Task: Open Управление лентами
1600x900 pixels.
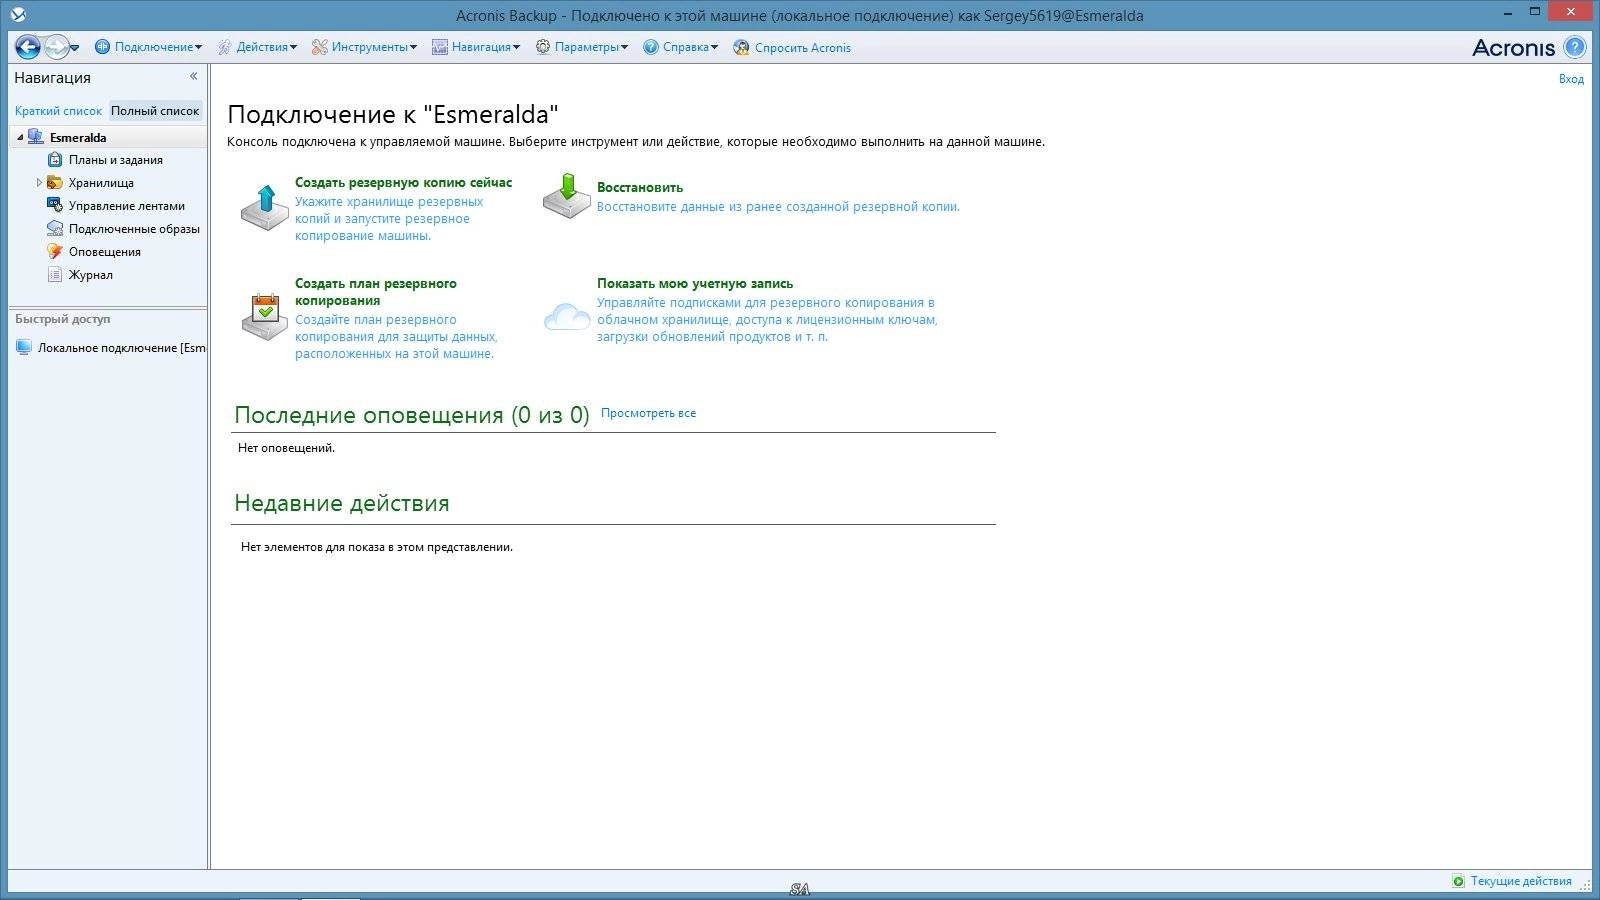Action: tap(126, 206)
